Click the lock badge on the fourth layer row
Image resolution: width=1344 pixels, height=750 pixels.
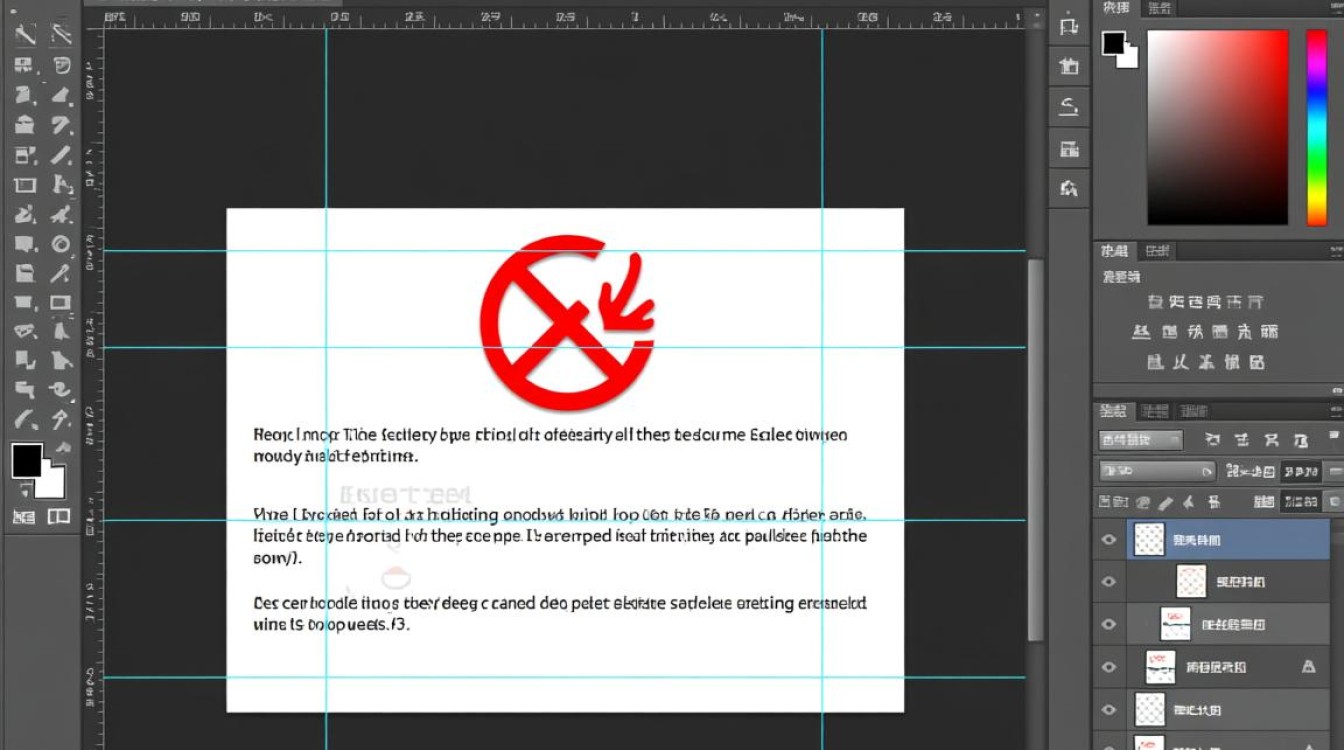[1309, 666]
